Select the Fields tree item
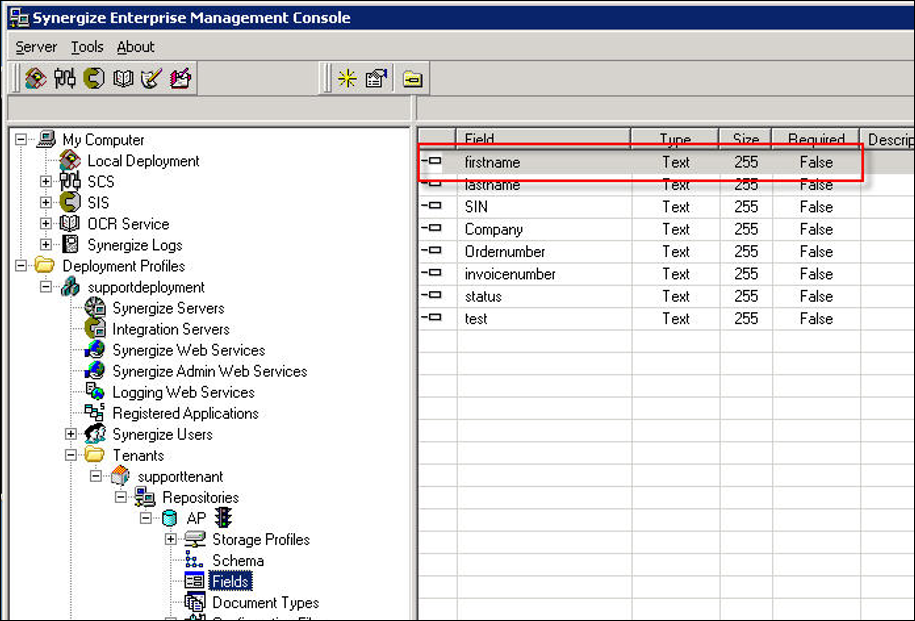 (x=231, y=581)
